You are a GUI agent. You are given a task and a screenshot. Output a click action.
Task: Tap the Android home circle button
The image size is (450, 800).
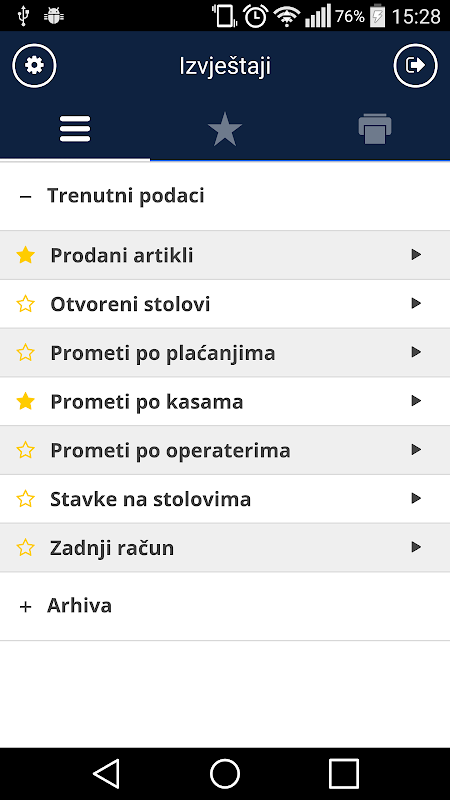coord(225,773)
